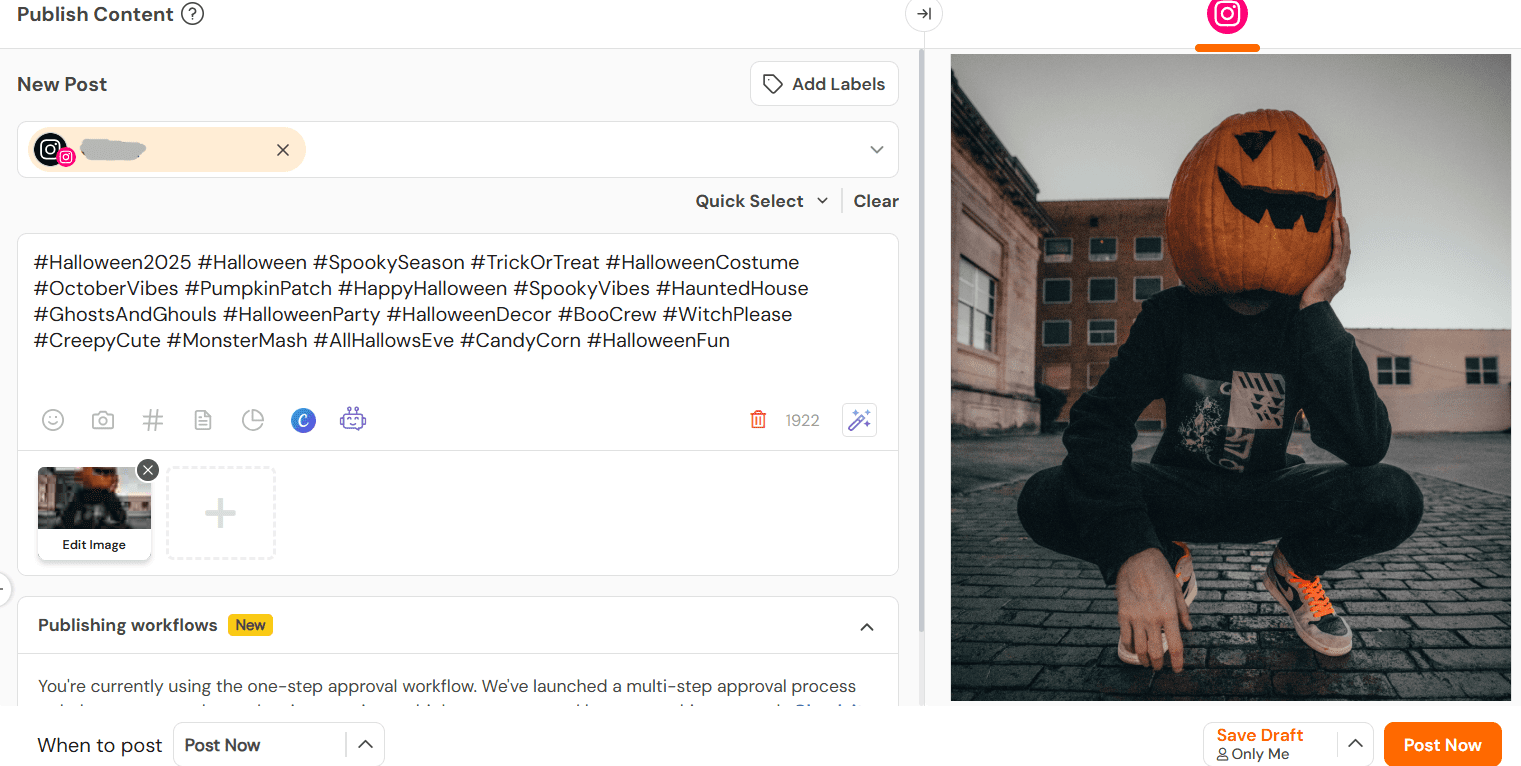The width and height of the screenshot is (1521, 766).
Task: Remove the uploaded pumpkin image
Action: (148, 469)
